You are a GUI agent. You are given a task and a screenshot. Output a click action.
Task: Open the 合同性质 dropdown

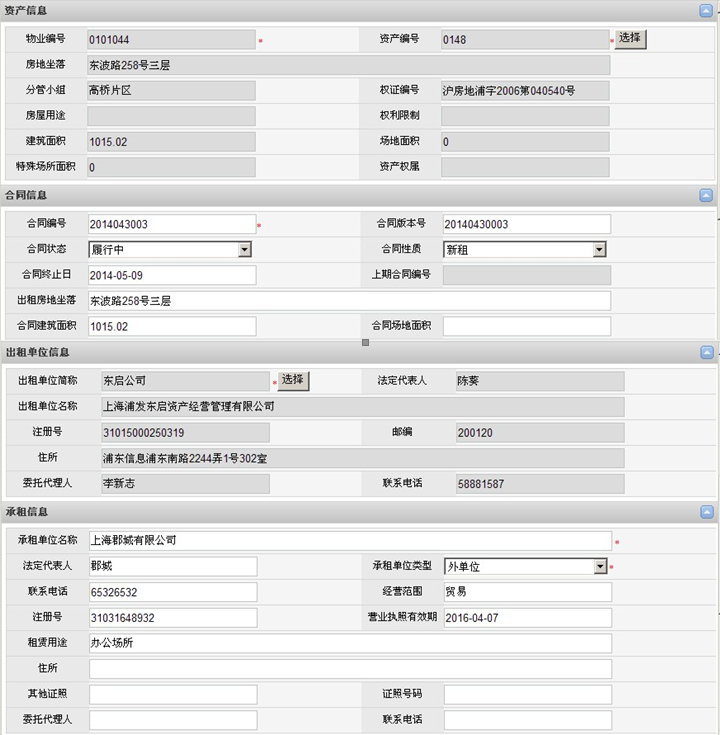(600, 250)
